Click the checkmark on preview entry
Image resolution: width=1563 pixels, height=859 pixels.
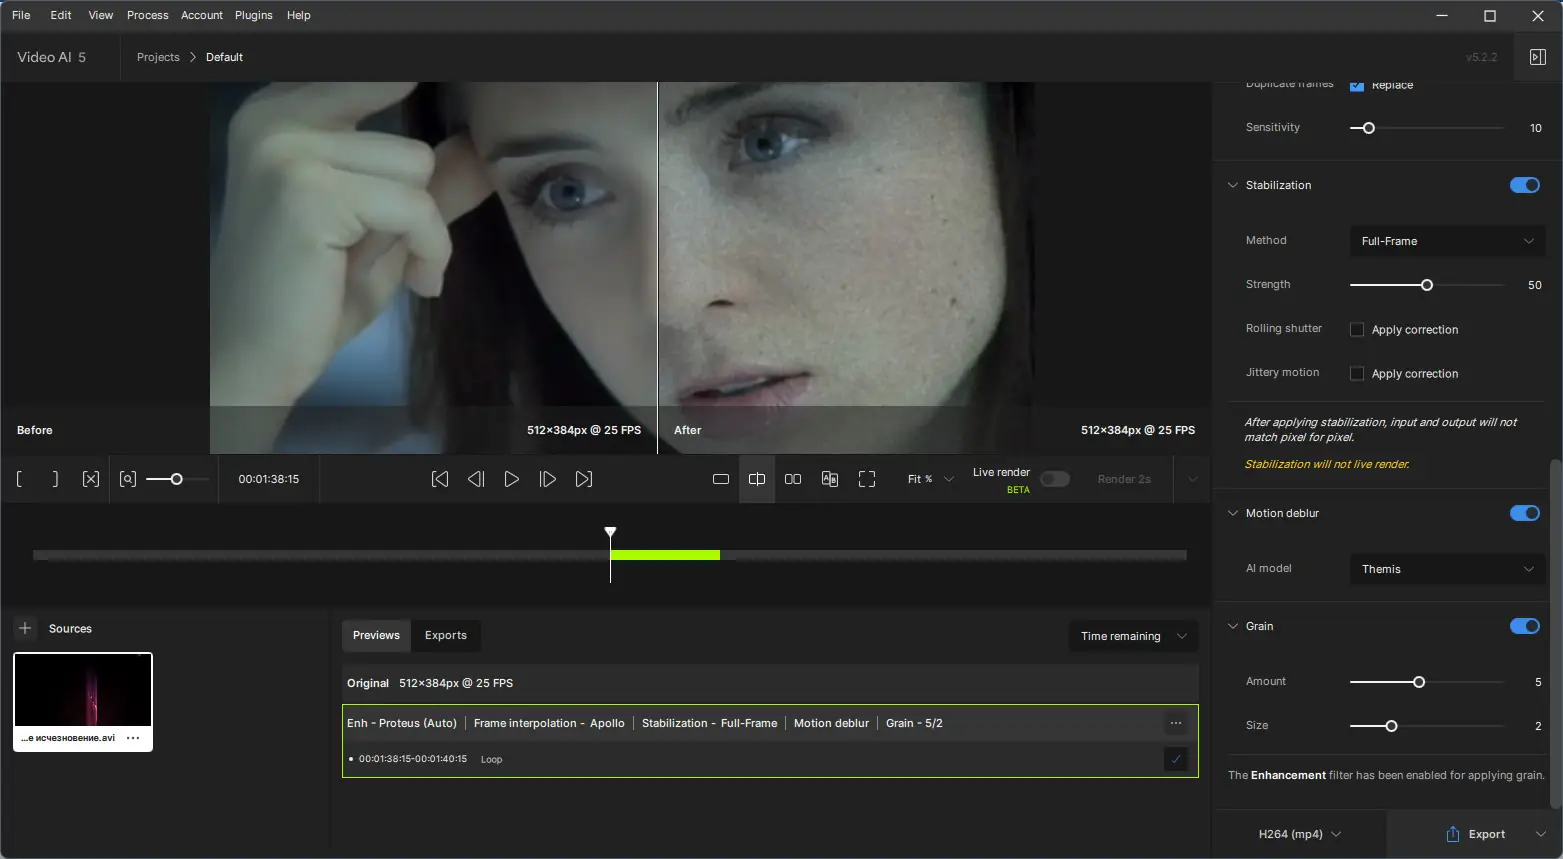coord(1176,759)
